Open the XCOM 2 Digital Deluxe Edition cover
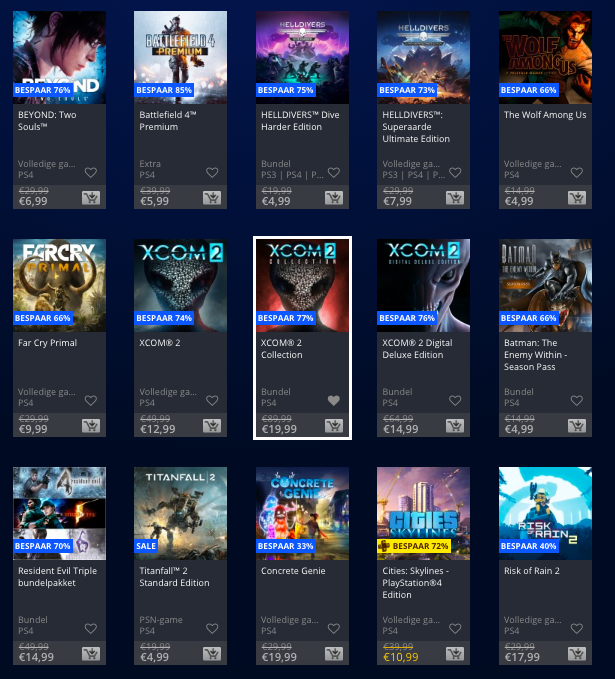615x679 pixels. pos(424,285)
